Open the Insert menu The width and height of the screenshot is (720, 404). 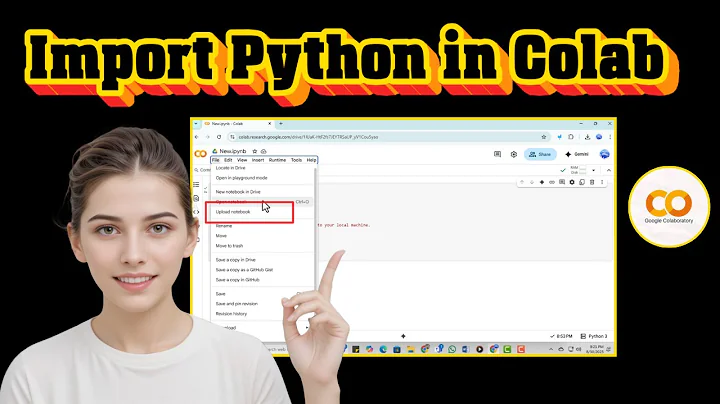pos(258,160)
